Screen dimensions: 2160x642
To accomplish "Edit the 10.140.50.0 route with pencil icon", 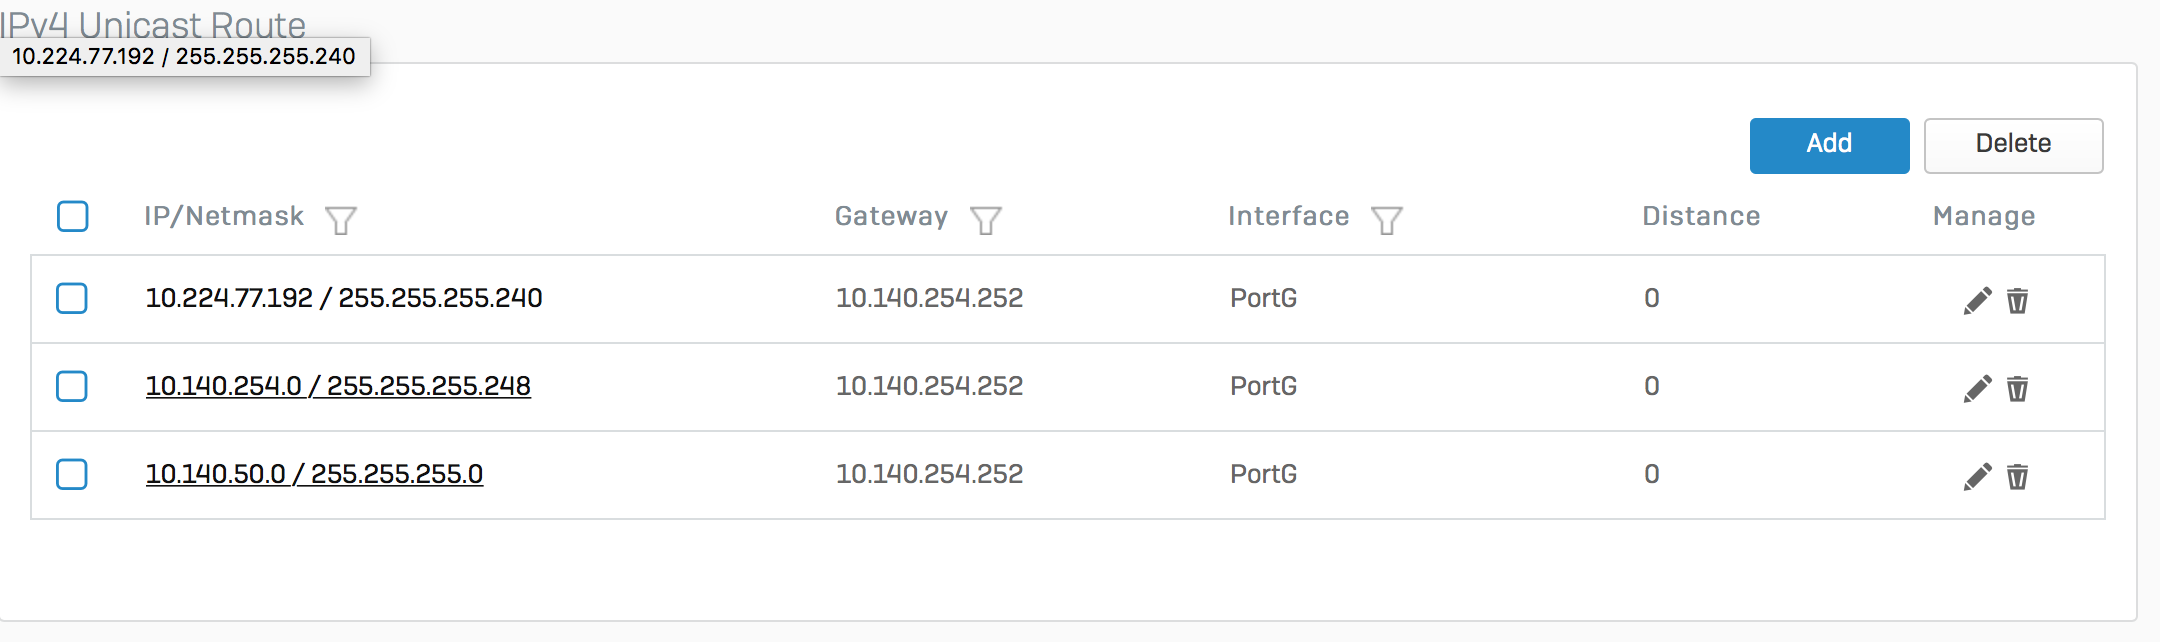I will tap(1977, 476).
